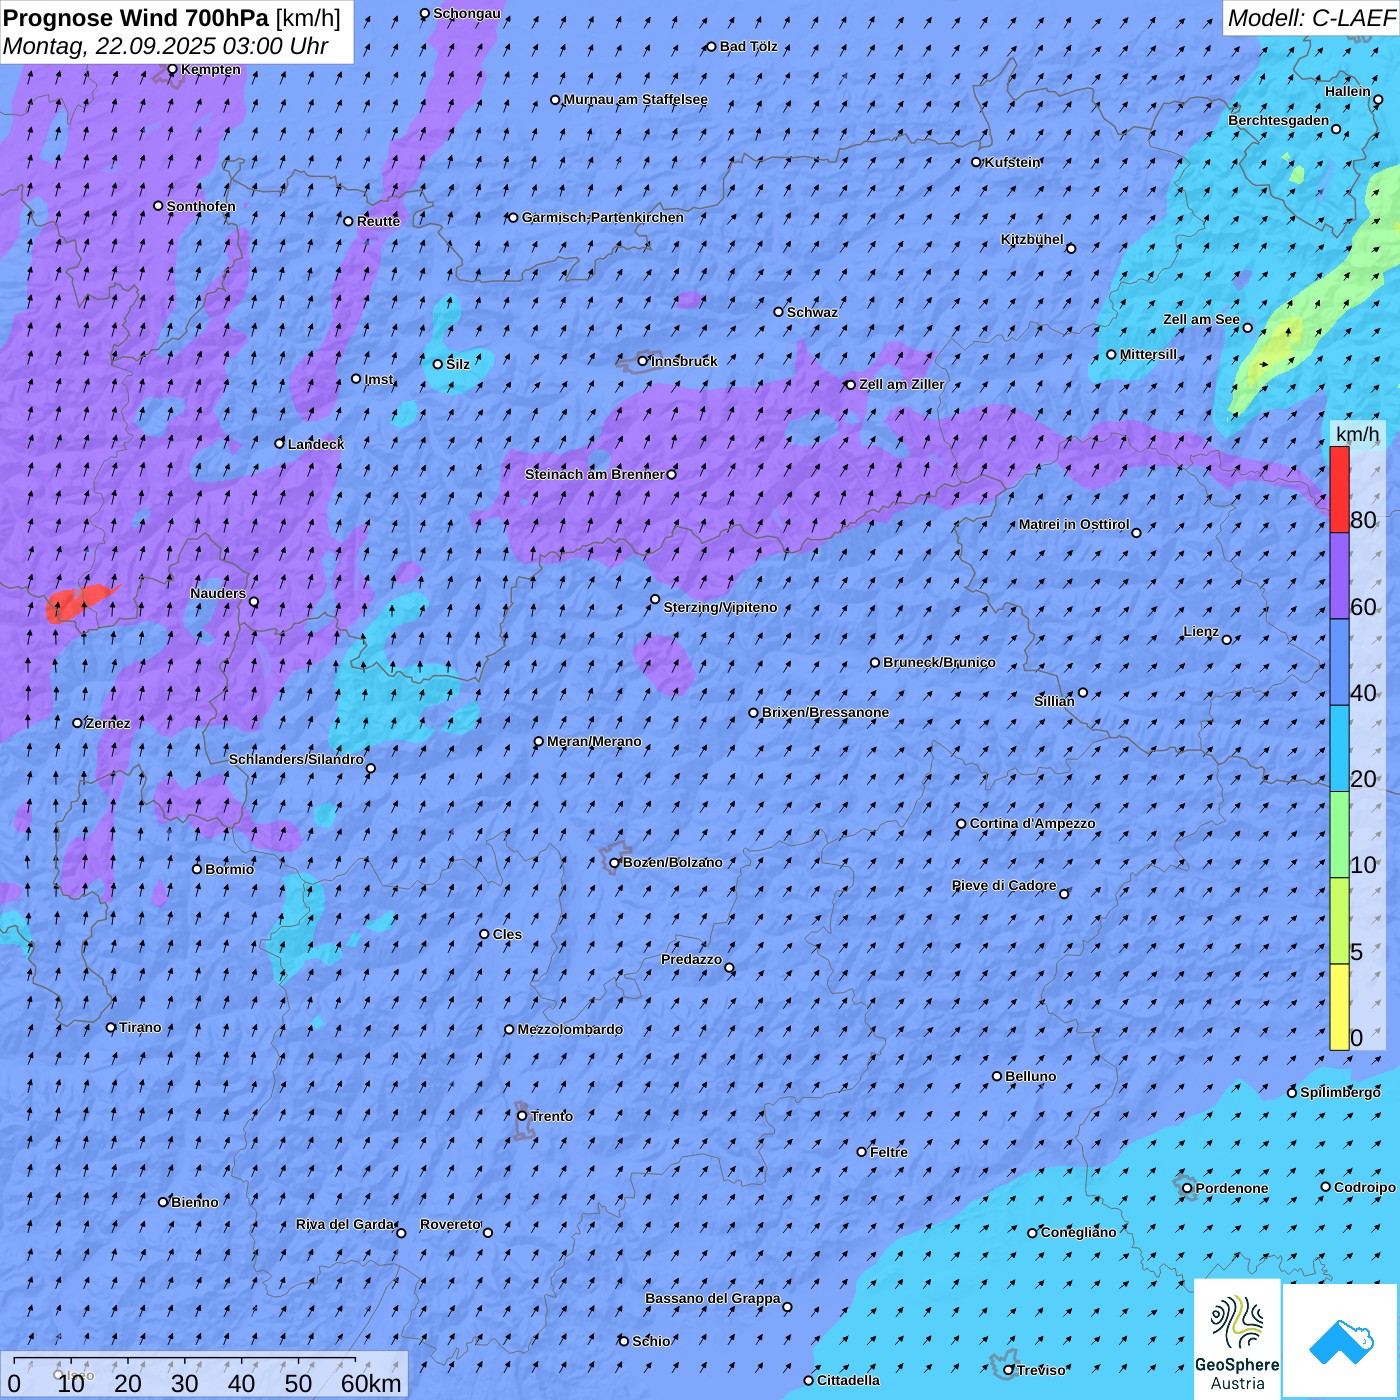Click the 'Prognose Wind 700hPa [km/h]' title
Image resolution: width=1400 pixels, height=1400 pixels.
click(x=172, y=18)
